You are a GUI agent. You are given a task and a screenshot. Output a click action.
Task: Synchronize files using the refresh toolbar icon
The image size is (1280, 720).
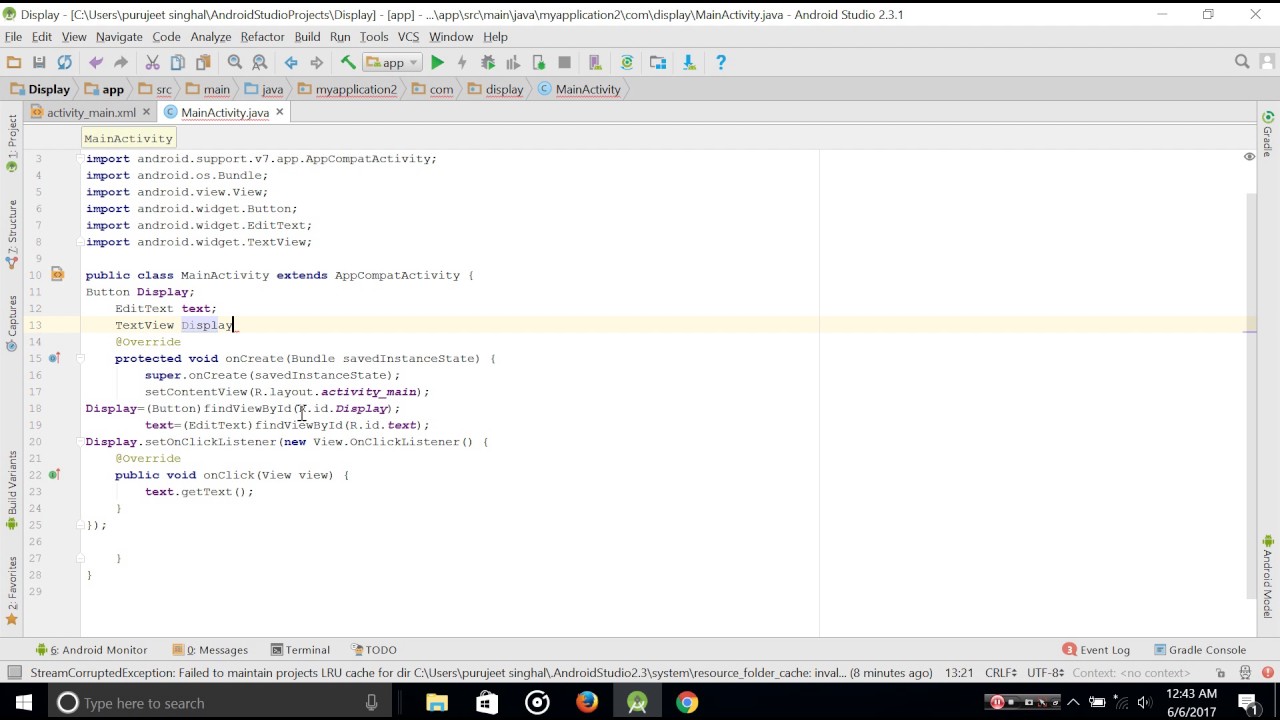click(64, 62)
